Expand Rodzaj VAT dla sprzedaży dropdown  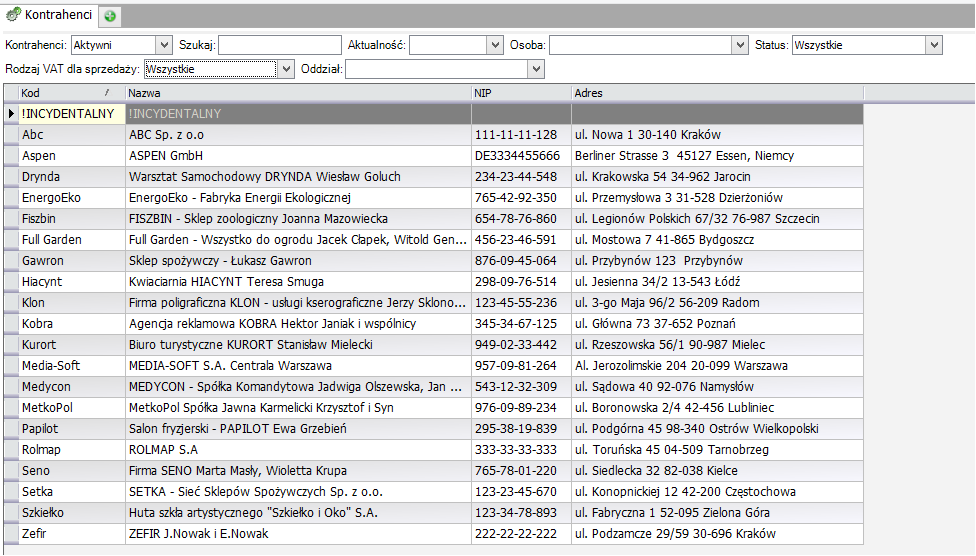pos(286,69)
